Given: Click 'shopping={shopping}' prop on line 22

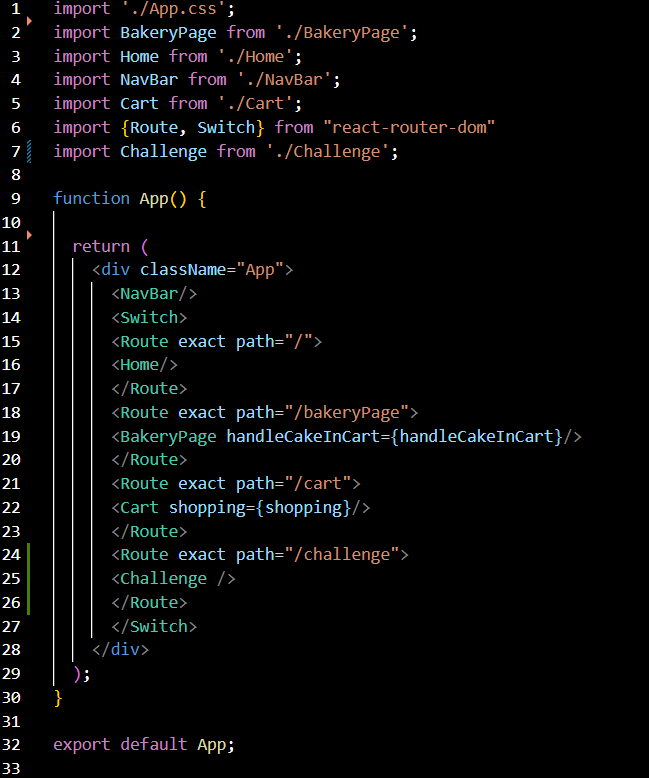Looking at the screenshot, I should (x=260, y=508).
